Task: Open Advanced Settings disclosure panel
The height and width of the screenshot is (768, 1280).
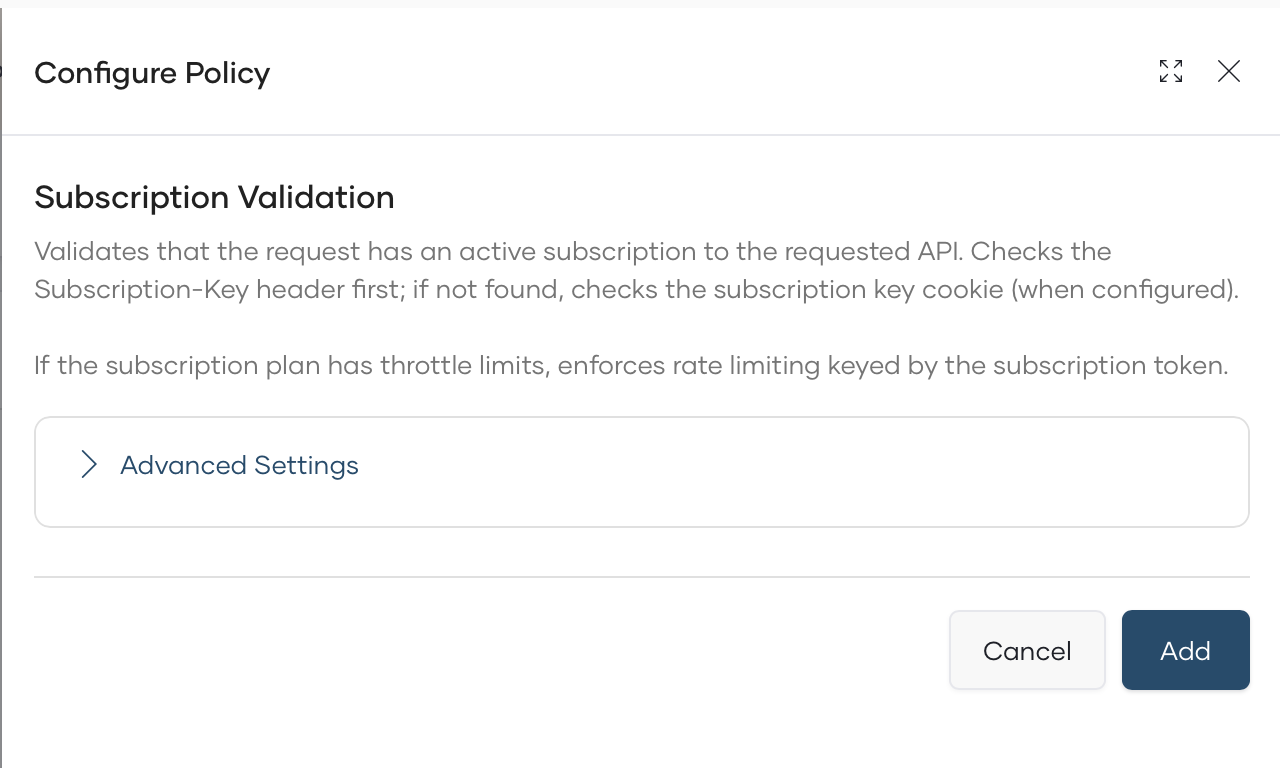Action: [x=239, y=464]
